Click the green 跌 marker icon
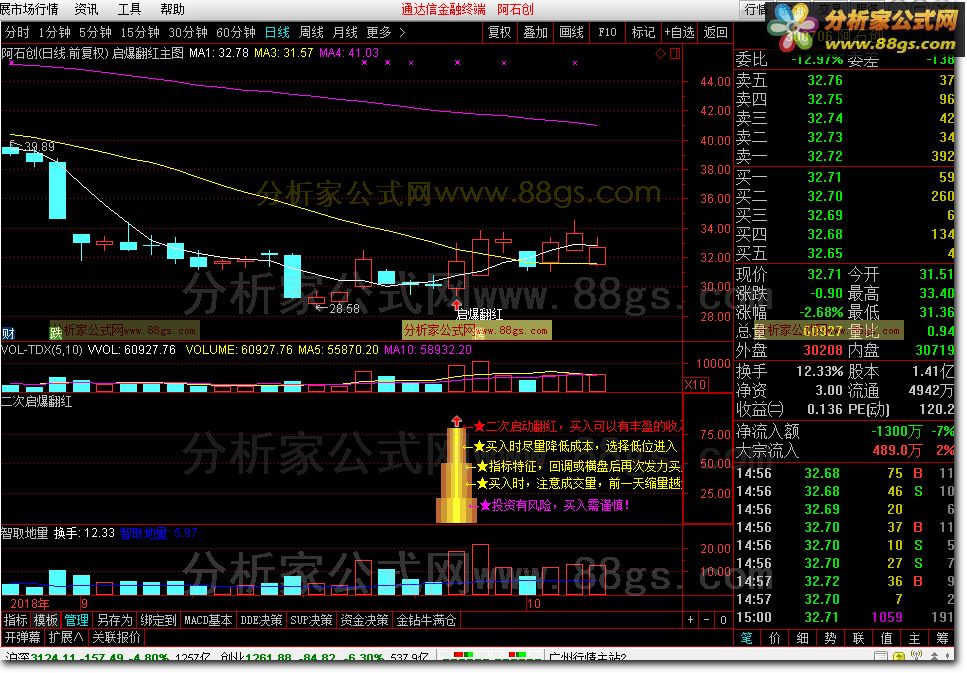 point(56,333)
